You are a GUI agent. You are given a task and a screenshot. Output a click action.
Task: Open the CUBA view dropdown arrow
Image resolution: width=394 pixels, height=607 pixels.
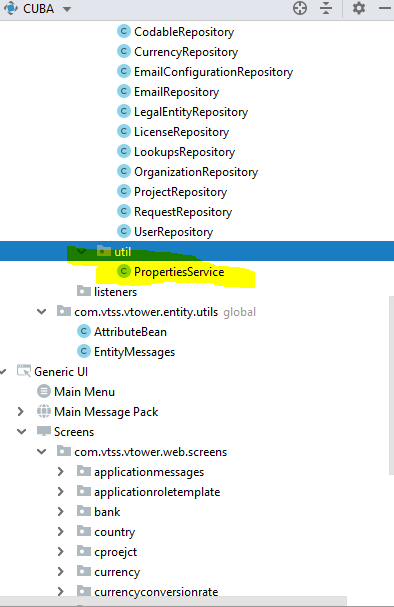coord(67,9)
